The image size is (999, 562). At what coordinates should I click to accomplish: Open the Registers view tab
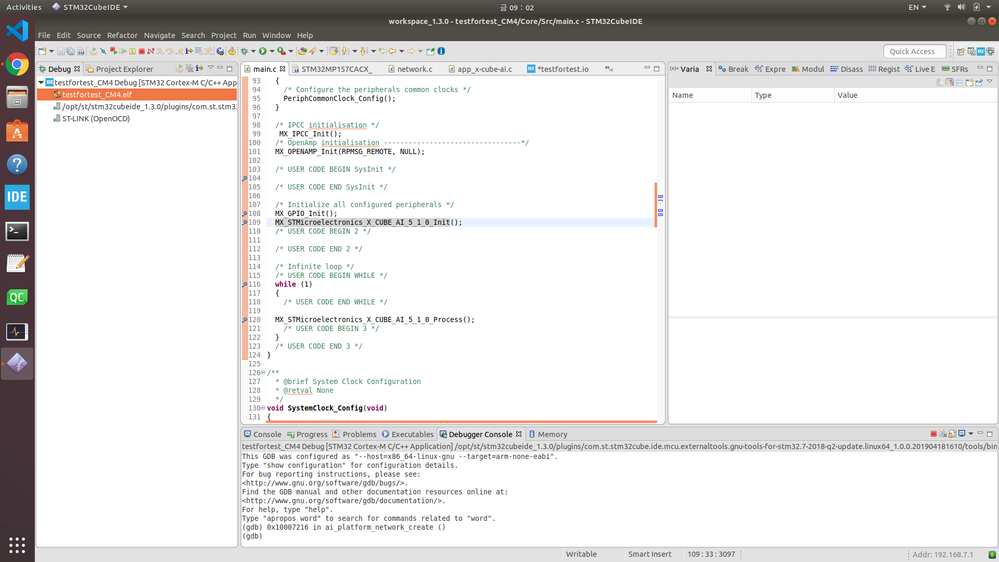(x=884, y=69)
